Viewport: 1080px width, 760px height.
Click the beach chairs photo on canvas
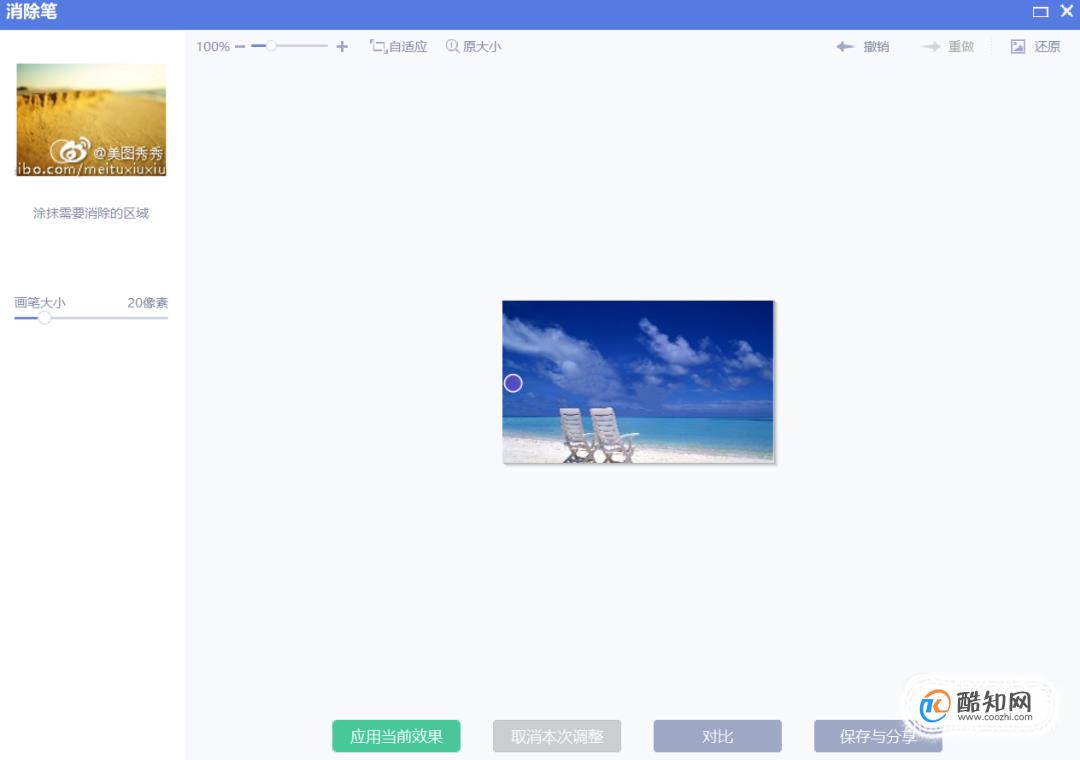638,382
